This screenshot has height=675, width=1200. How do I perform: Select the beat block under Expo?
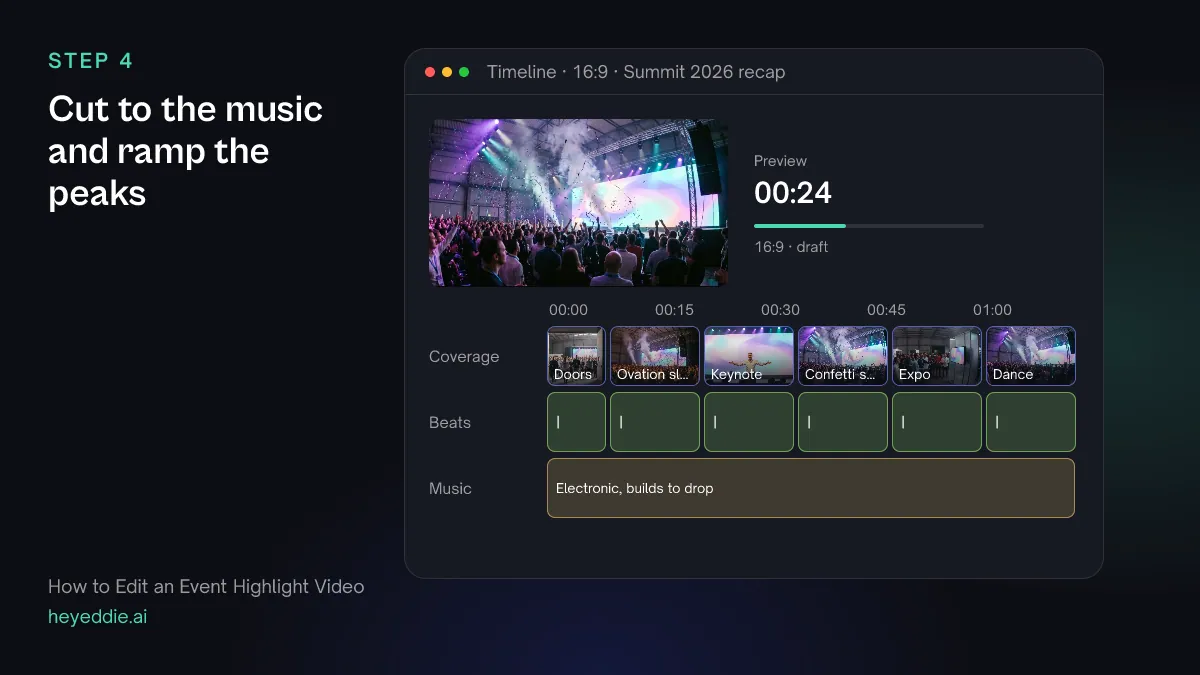[937, 422]
